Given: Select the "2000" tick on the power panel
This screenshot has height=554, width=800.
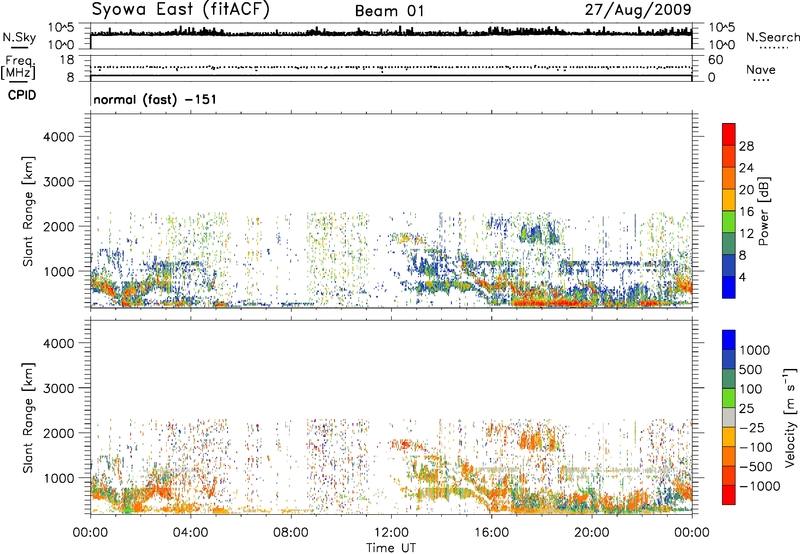Looking at the screenshot, I should click(59, 226).
